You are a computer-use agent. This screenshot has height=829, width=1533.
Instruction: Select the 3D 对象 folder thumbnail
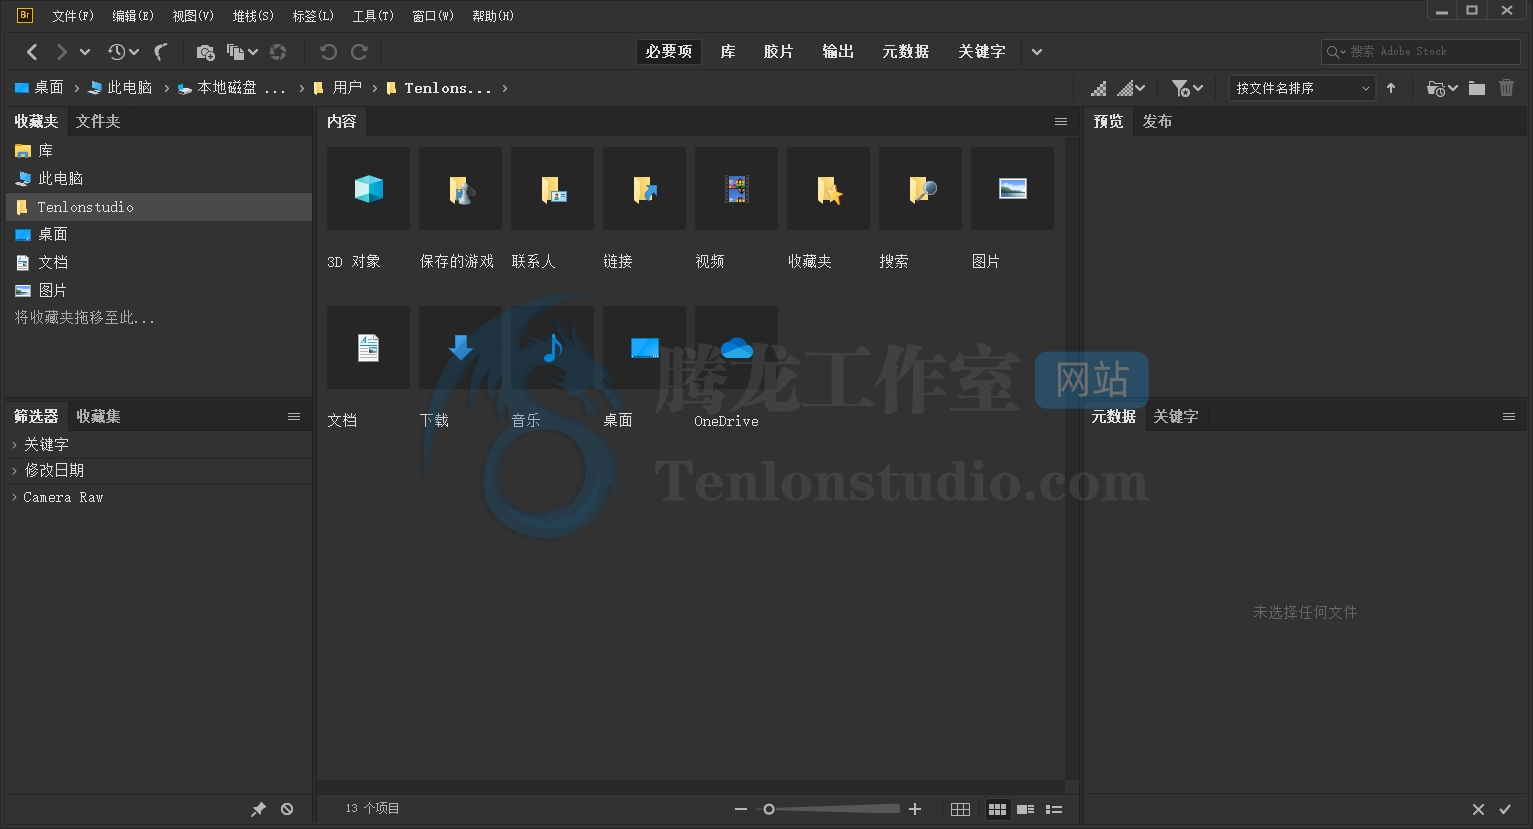tap(368, 189)
